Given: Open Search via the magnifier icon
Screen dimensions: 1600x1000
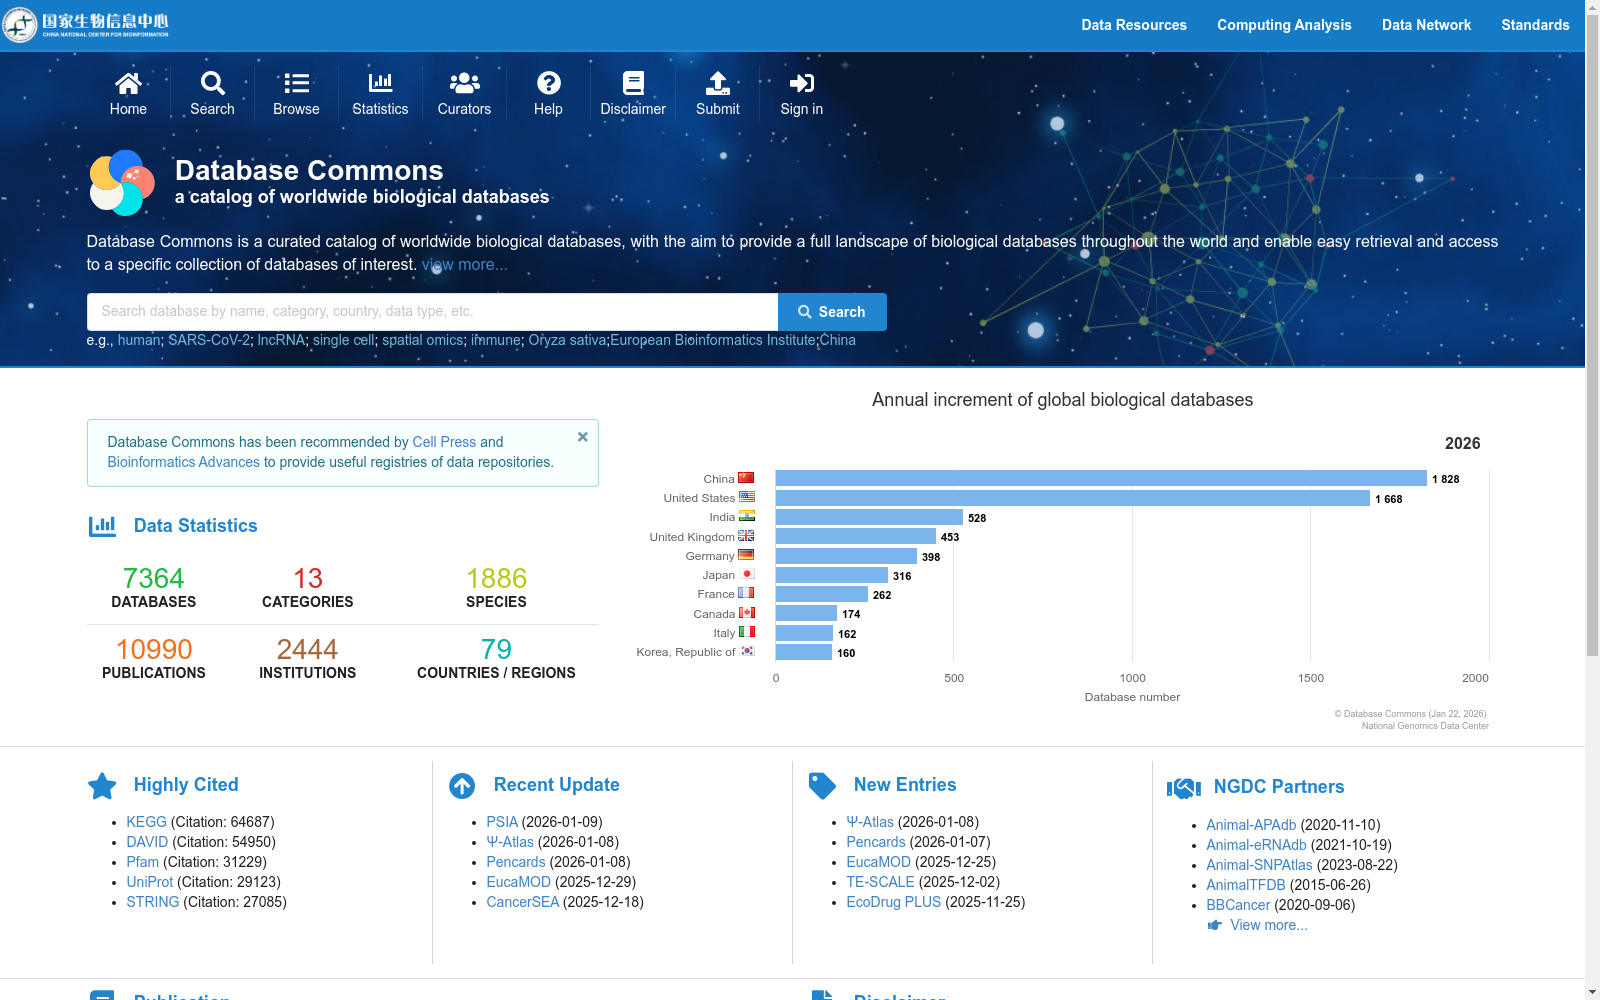Looking at the screenshot, I should point(212,83).
